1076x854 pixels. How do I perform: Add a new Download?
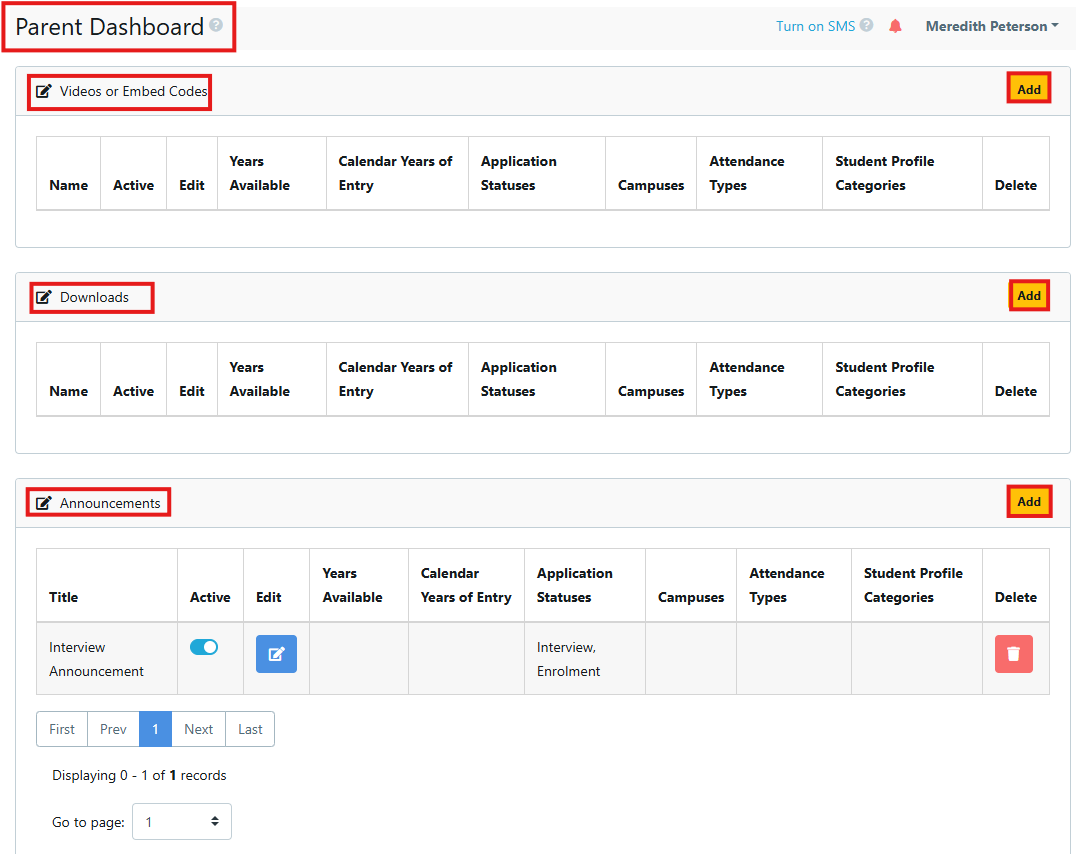click(x=1028, y=295)
